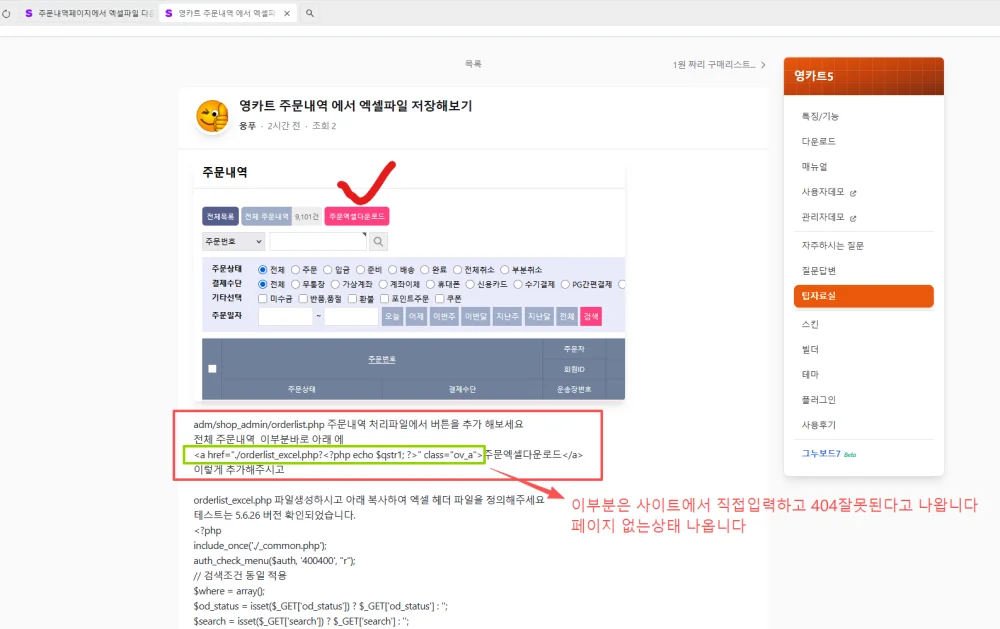Open external link icon next to 관리자데모
1000x629 pixels.
[853, 218]
